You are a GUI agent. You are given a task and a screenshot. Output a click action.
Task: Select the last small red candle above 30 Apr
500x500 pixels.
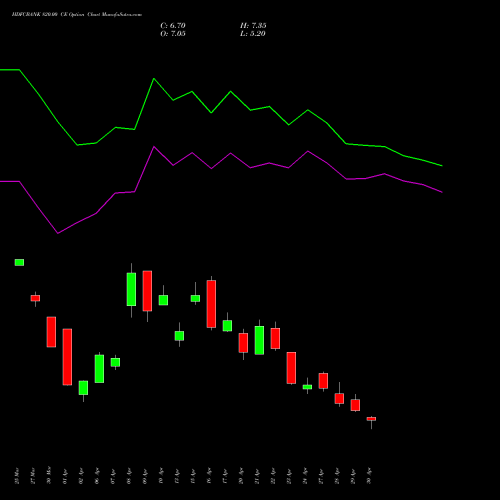coord(371,419)
